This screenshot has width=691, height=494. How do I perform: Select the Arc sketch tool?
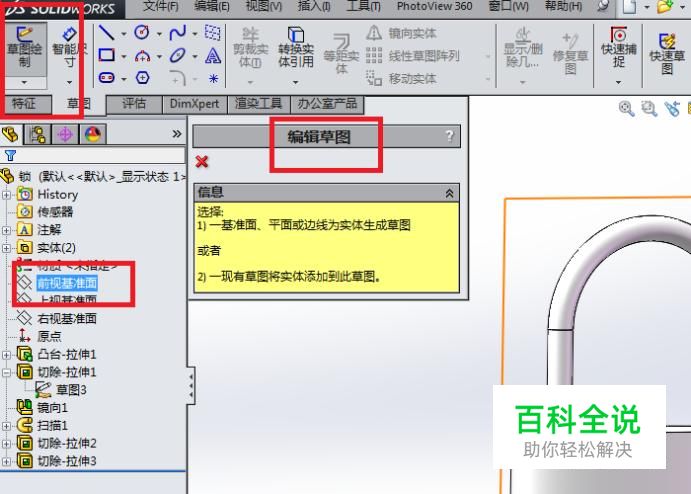142,56
